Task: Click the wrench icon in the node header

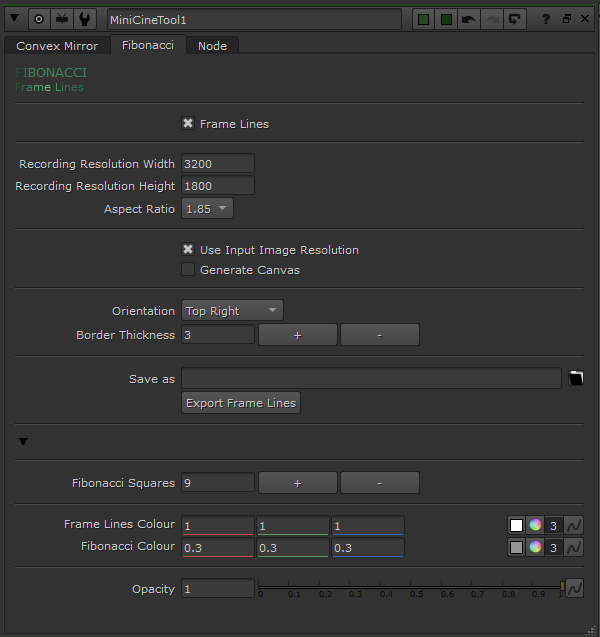Action: (86, 19)
